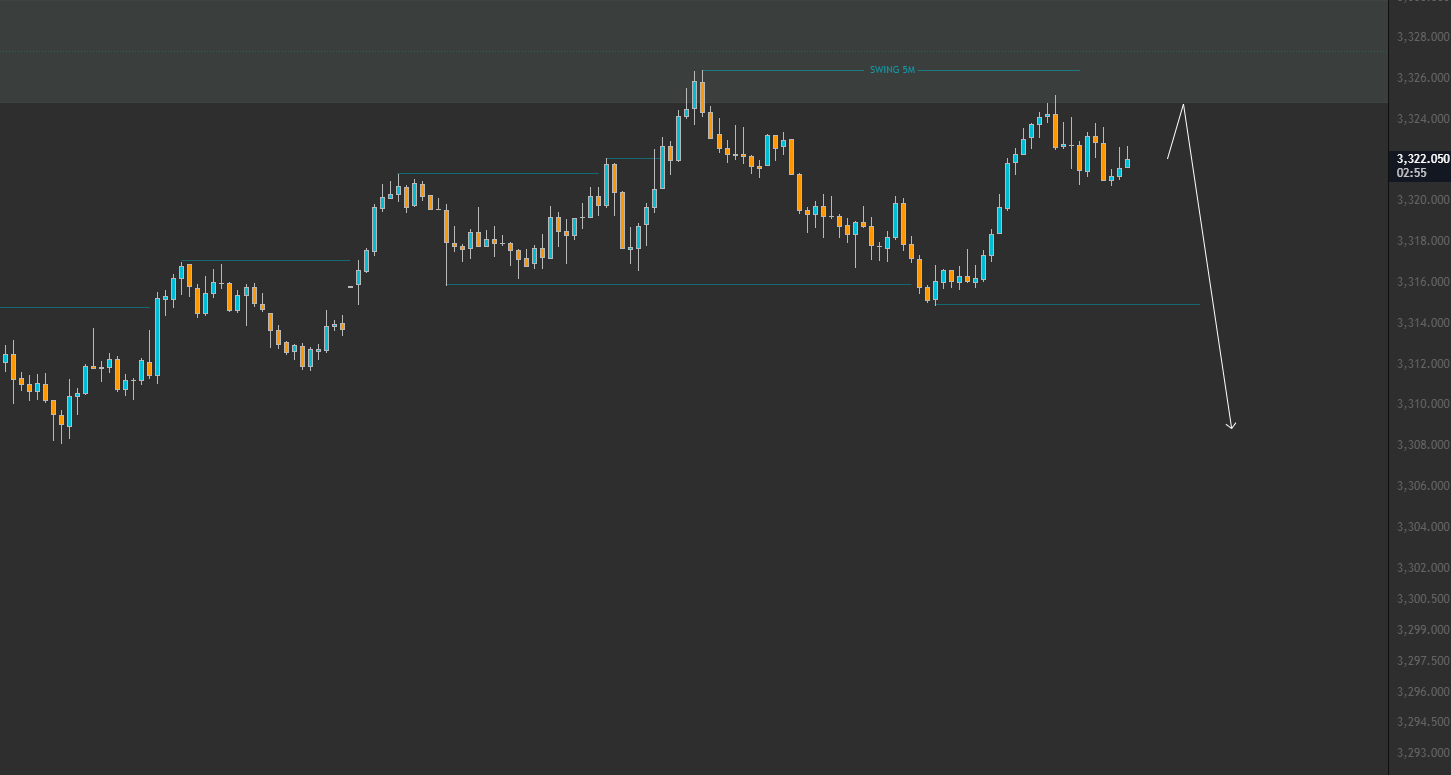
Task: Click the small white dash marker before the gap candle
Action: [350, 287]
